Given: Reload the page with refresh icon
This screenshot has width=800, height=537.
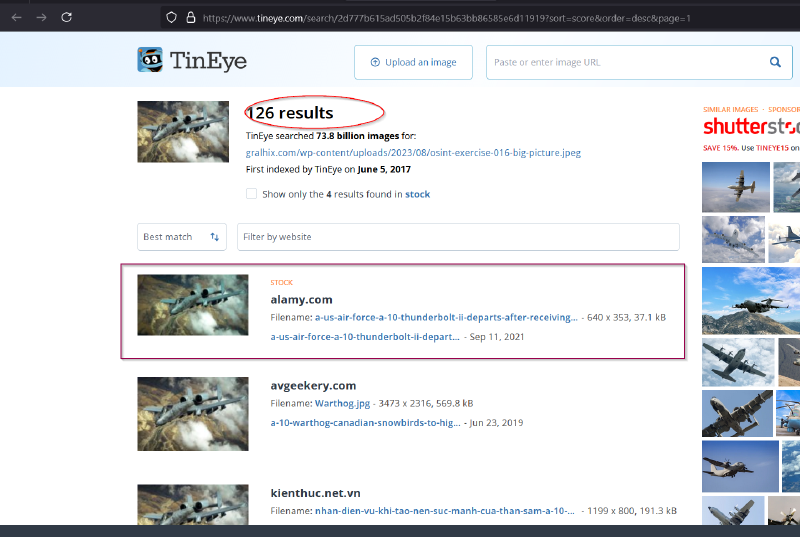Looking at the screenshot, I should point(66,17).
